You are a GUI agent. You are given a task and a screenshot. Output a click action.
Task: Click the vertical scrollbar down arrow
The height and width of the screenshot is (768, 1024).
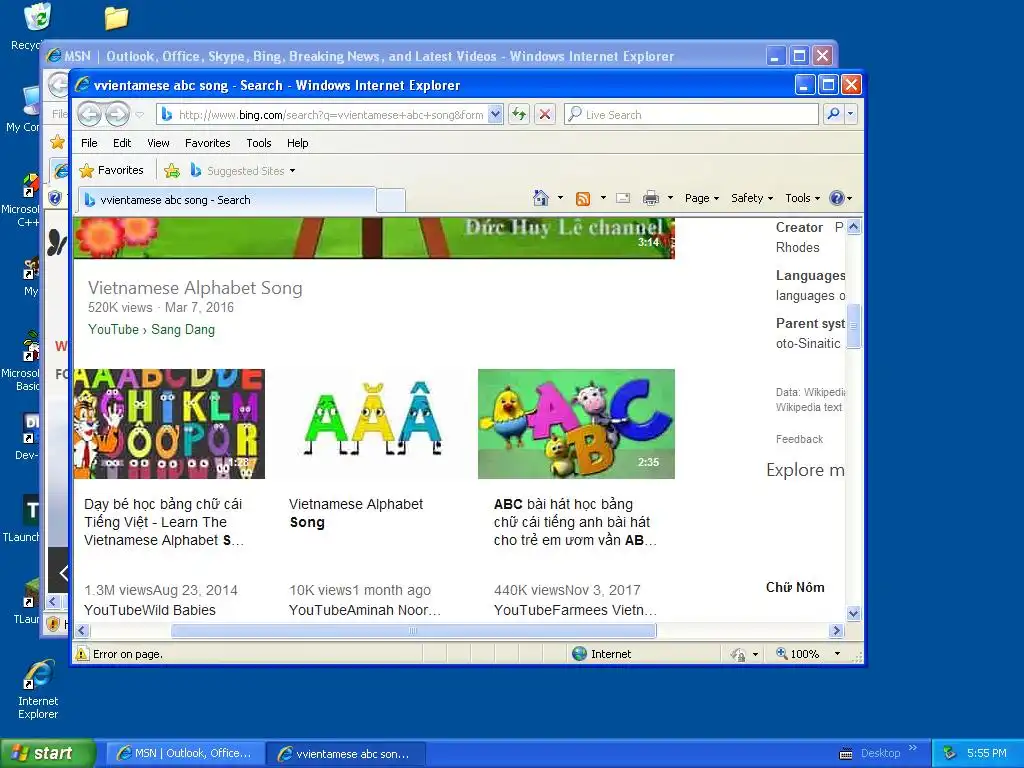853,613
